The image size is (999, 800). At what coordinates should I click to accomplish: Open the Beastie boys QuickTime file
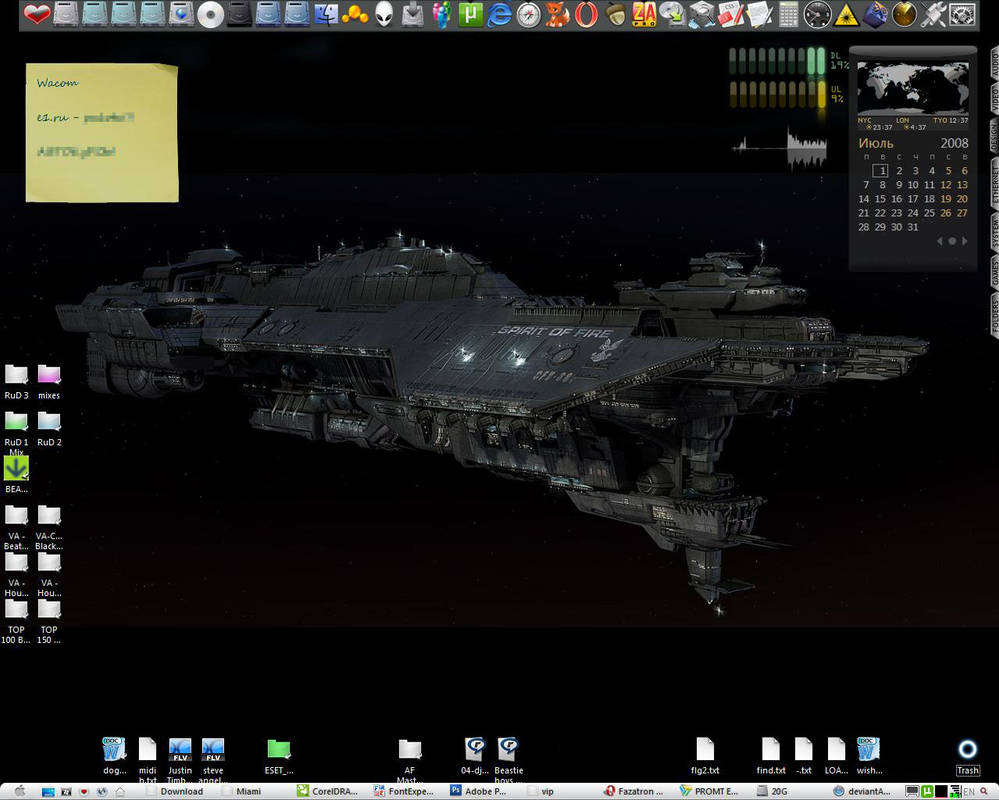pos(508,761)
